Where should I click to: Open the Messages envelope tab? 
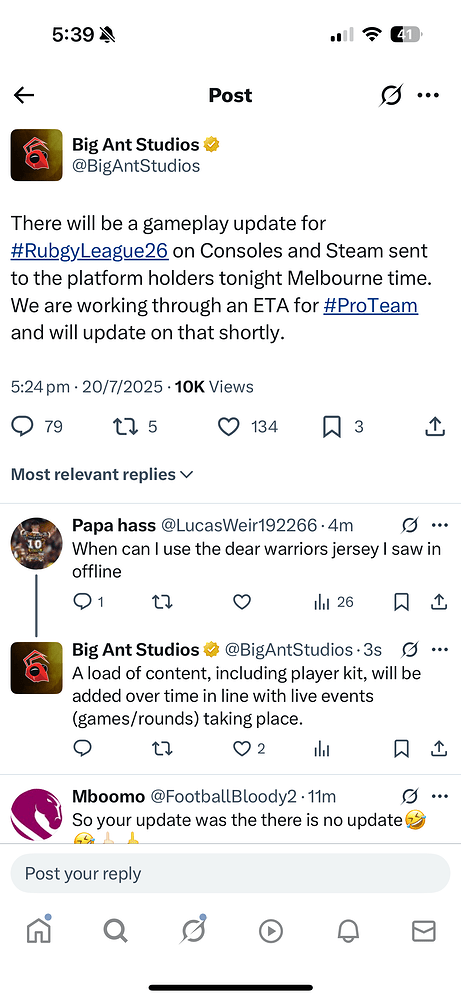click(x=423, y=932)
